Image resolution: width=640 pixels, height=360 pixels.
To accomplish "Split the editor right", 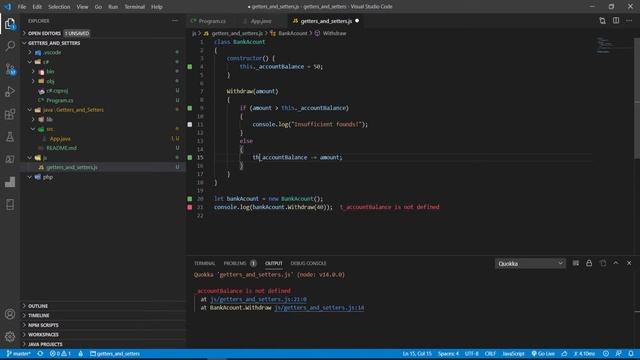I will (616, 20).
